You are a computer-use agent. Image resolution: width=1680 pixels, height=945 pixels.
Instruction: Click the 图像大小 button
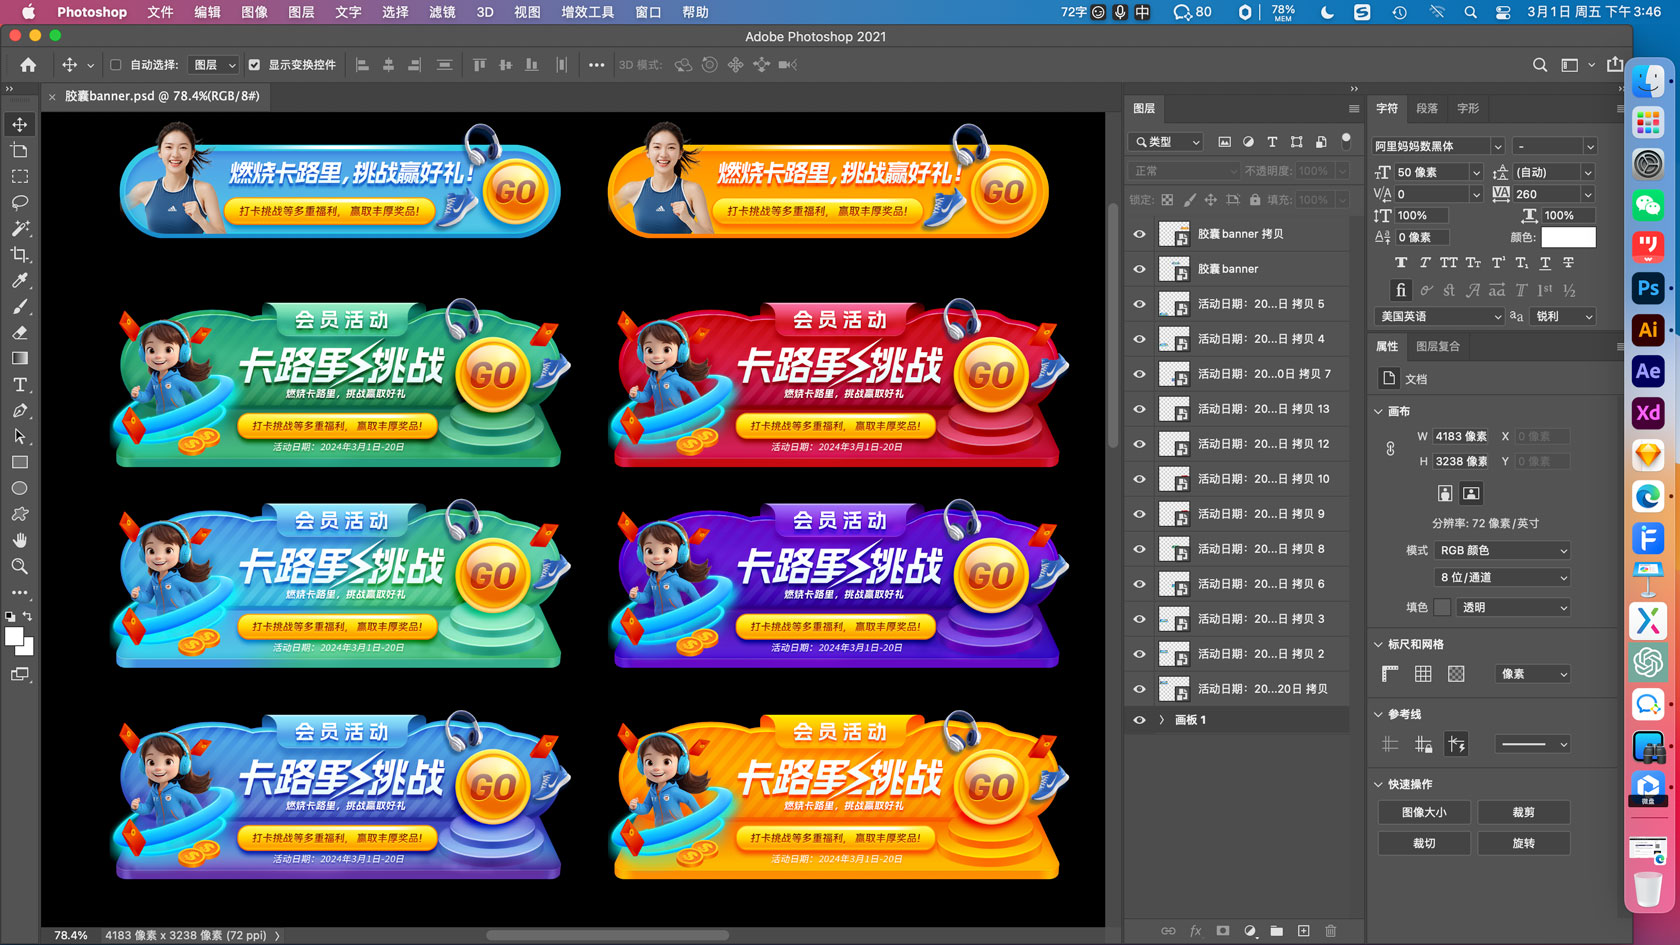pyautogui.click(x=1424, y=813)
